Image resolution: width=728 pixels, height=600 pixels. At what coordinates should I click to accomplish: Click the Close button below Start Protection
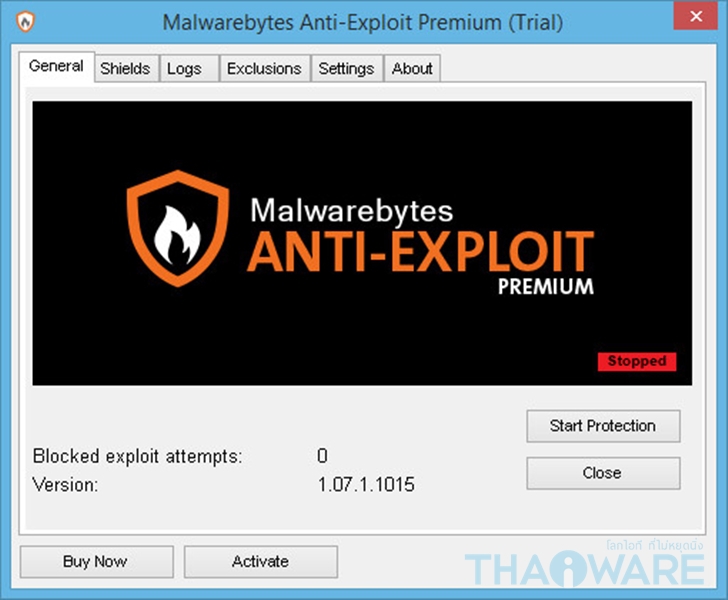[x=603, y=473]
